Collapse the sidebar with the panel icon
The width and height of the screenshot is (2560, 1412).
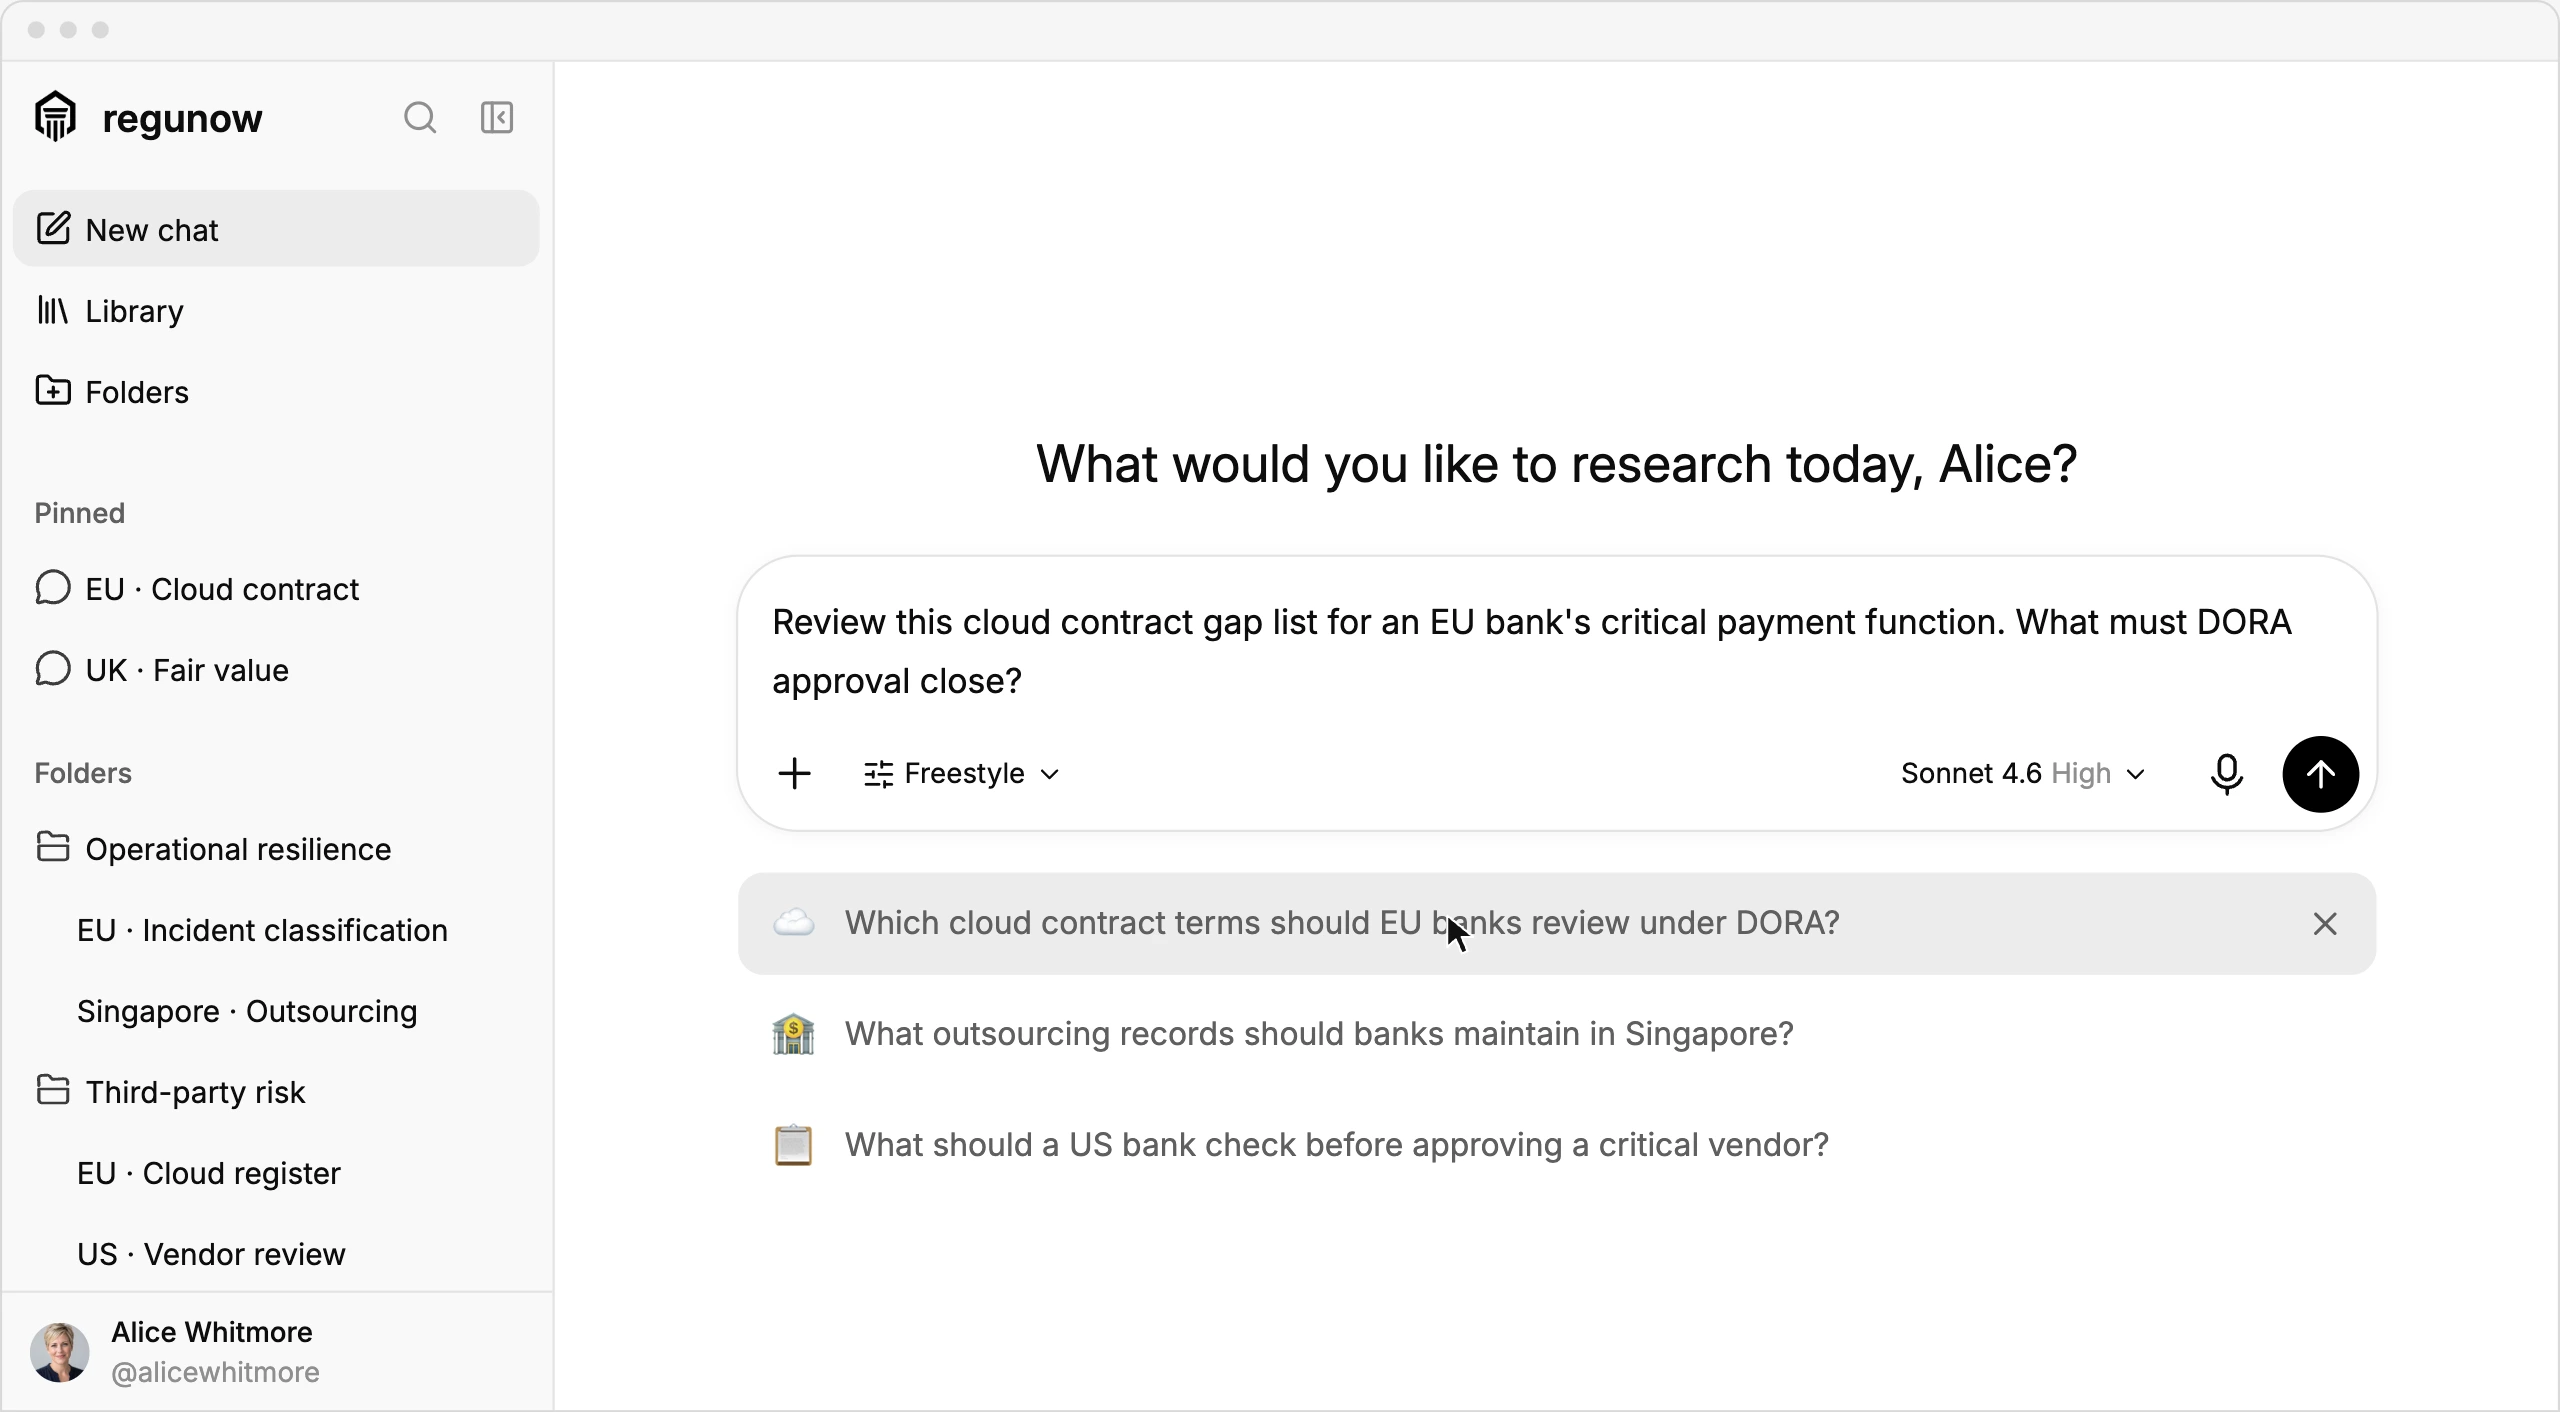[x=497, y=118]
